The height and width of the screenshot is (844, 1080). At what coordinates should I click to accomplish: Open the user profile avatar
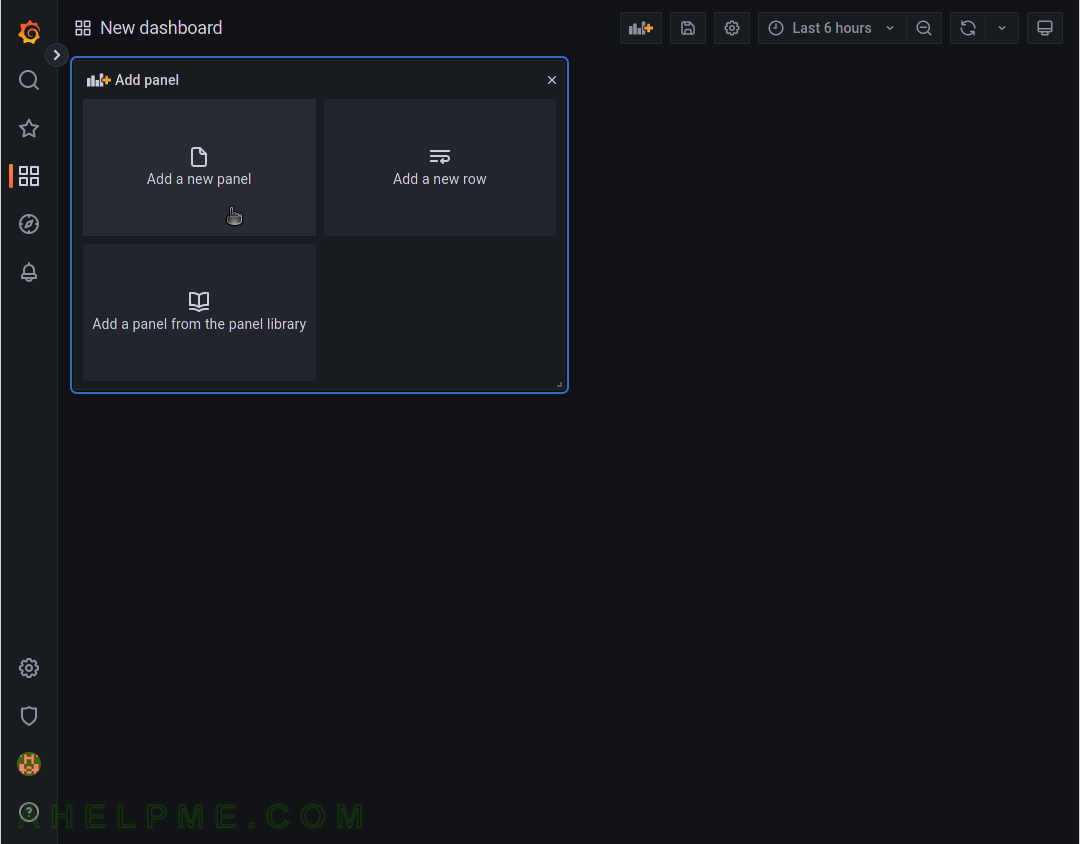tap(29, 763)
